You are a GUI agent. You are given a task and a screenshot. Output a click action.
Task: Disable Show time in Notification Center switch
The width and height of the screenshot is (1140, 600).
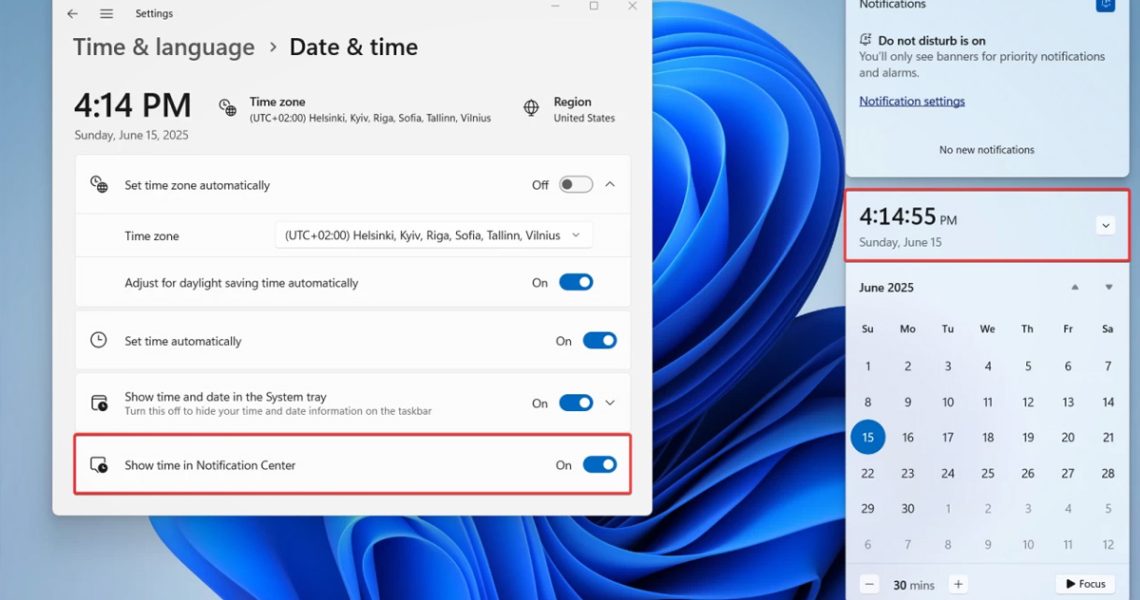click(600, 465)
